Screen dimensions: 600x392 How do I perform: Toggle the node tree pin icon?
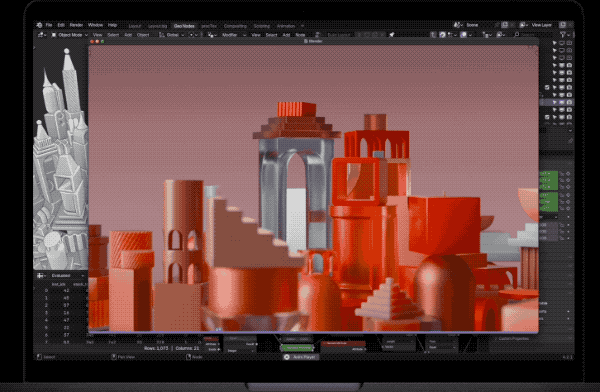[x=392, y=35]
